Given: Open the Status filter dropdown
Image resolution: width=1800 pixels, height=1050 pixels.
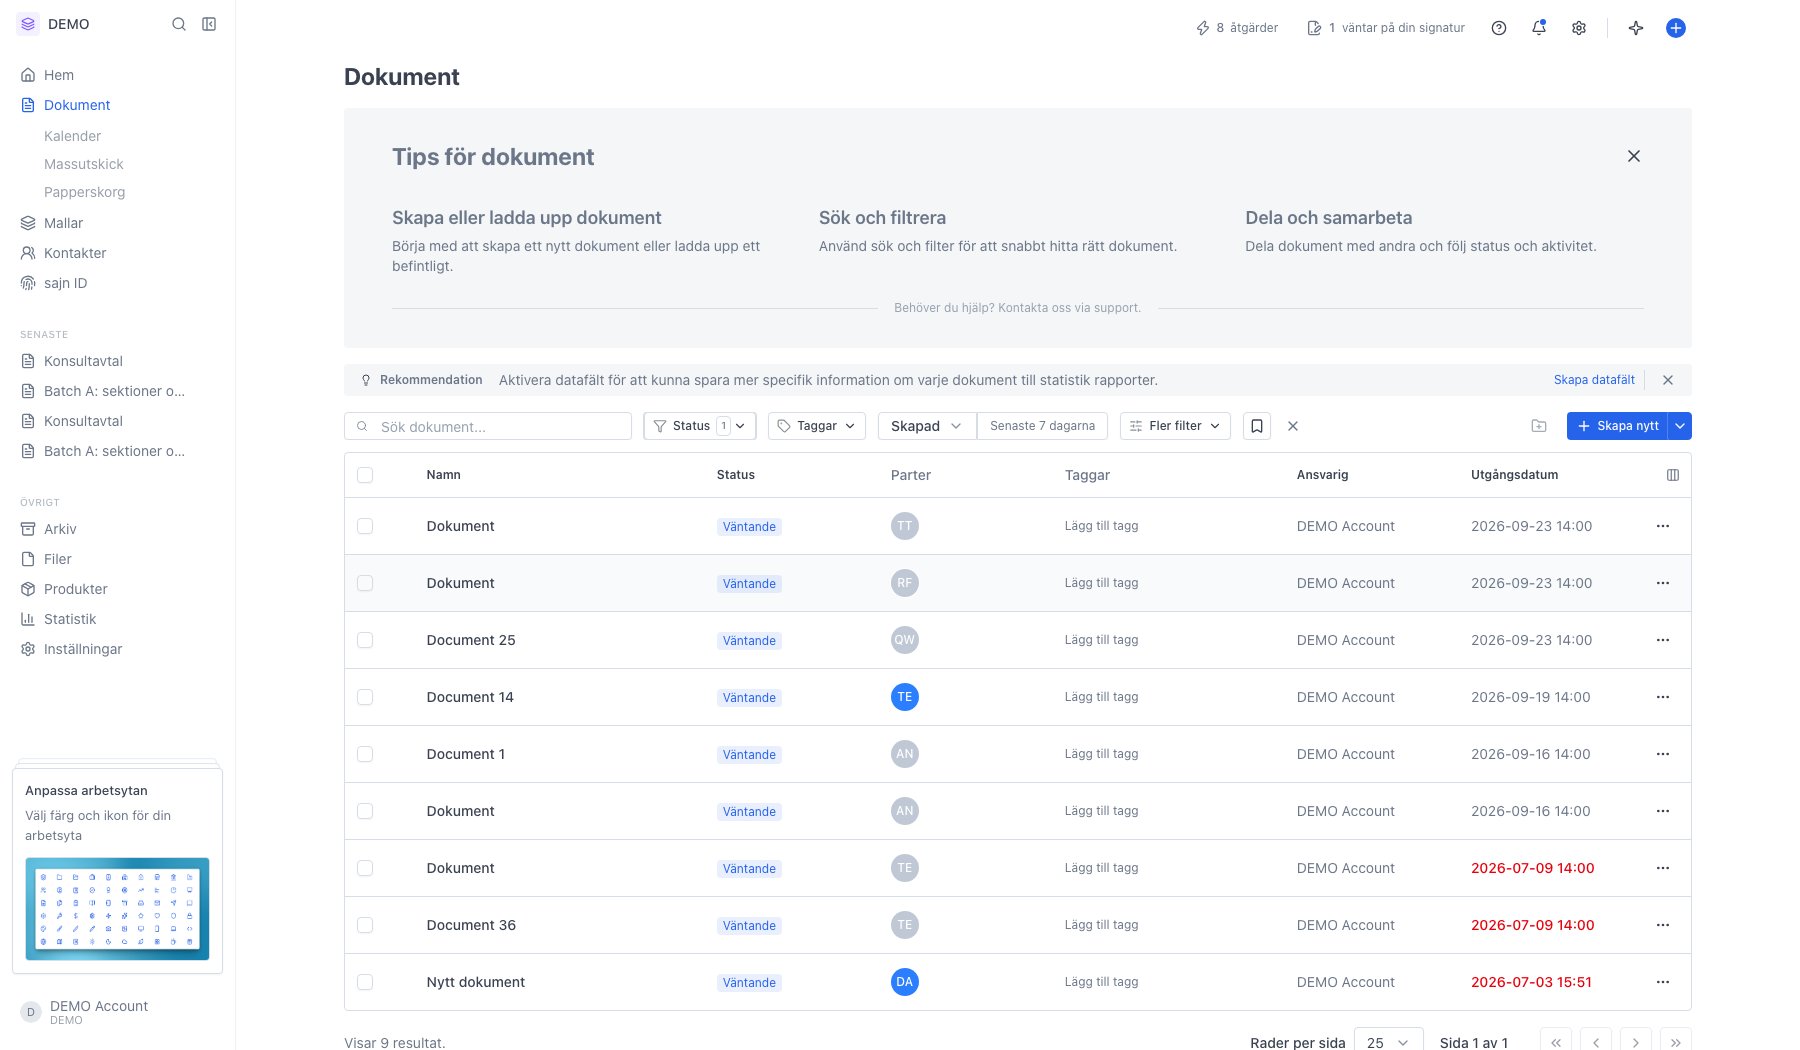Looking at the screenshot, I should [700, 426].
